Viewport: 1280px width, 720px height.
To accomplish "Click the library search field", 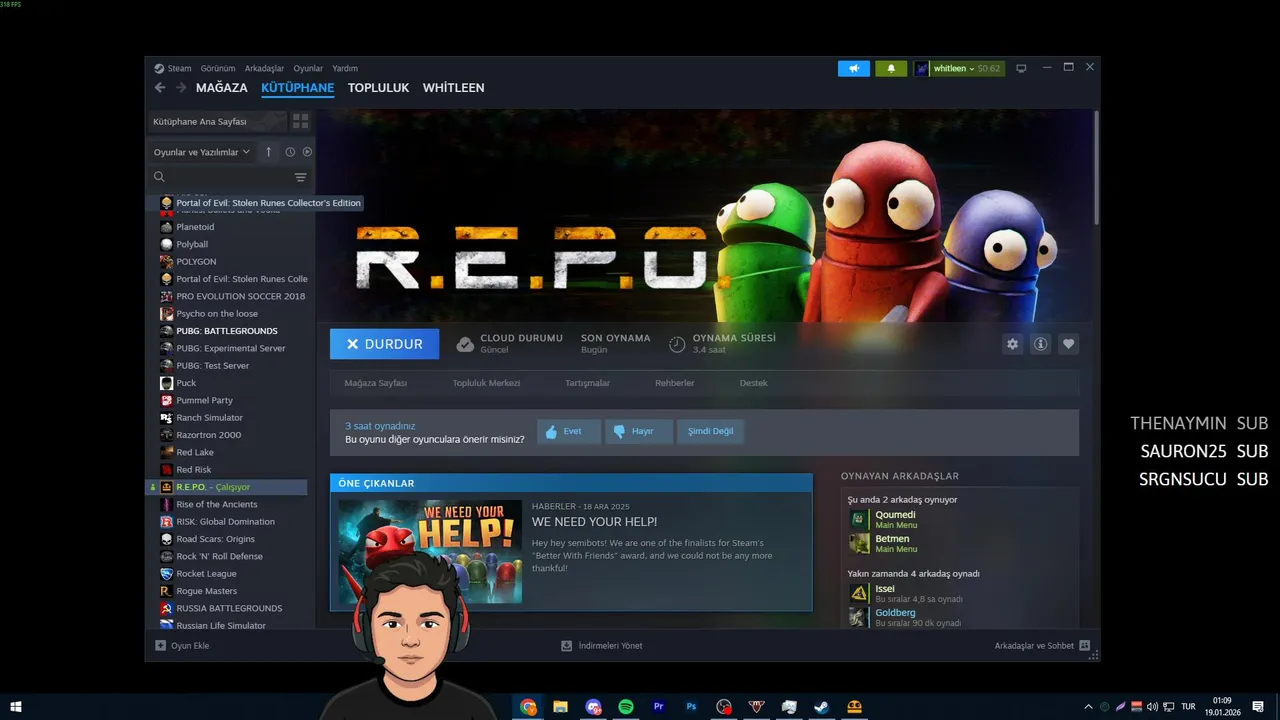I will tap(228, 177).
